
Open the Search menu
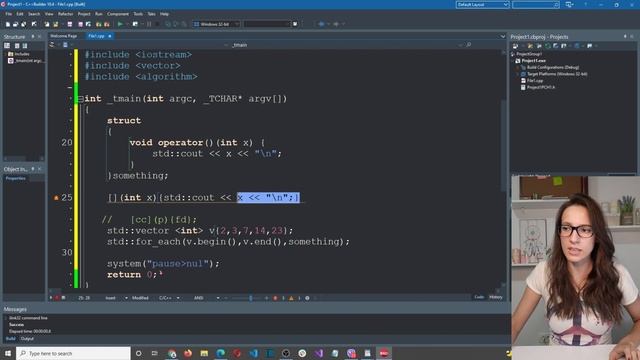click(x=34, y=14)
